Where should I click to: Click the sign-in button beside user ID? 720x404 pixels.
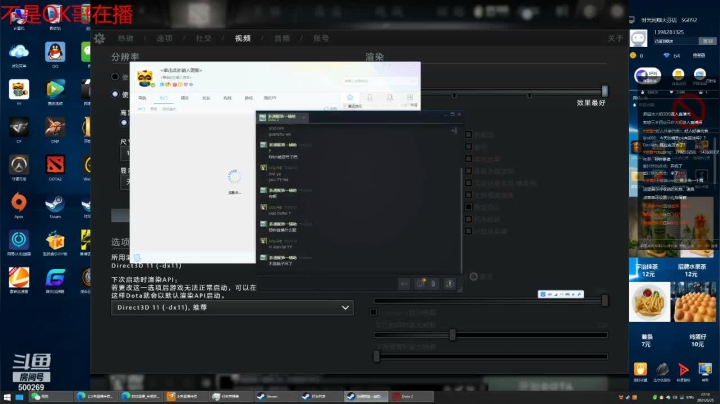(x=707, y=41)
